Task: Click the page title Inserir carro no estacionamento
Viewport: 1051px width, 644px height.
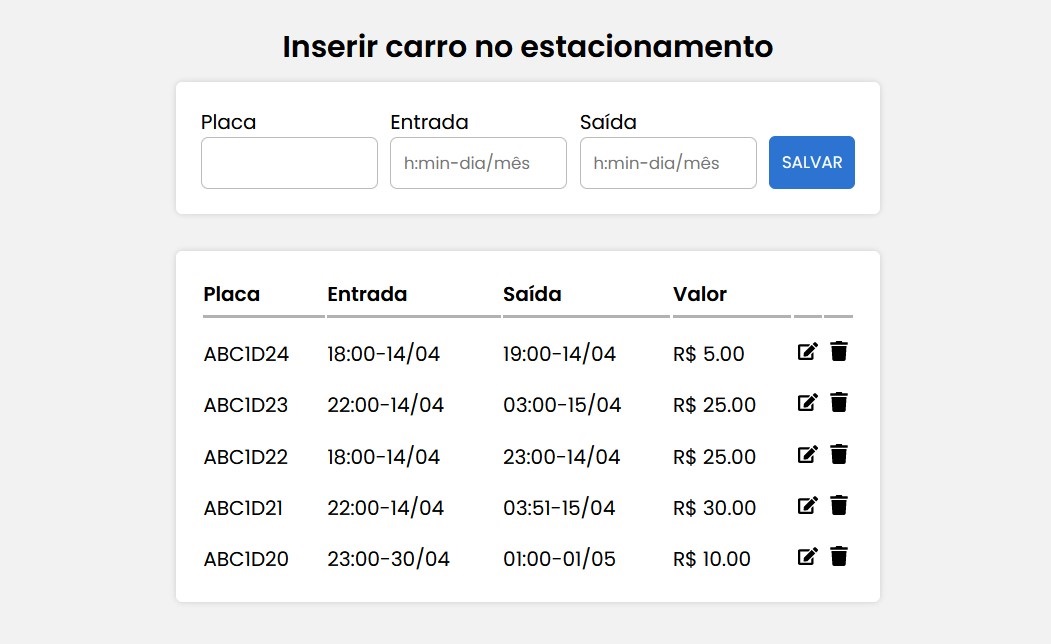Action: [x=526, y=46]
